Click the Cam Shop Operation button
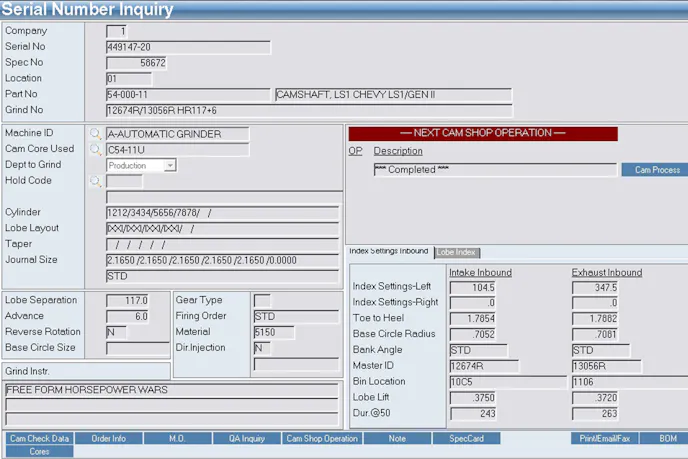Screen dimensions: 688x459 (x=321, y=438)
